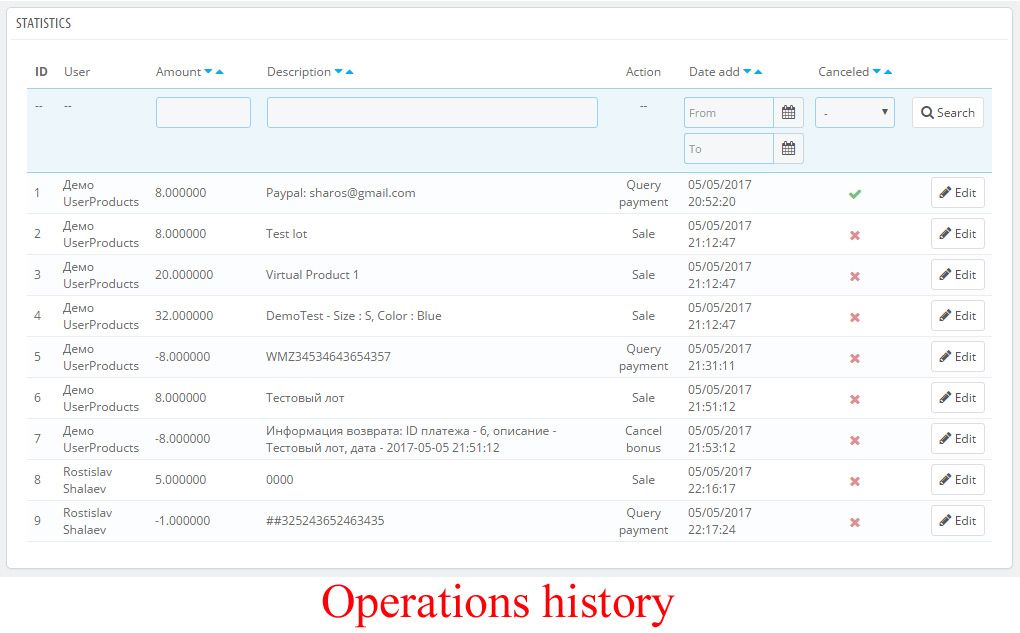Toggle canceled status for row 9
This screenshot has width=1020, height=633.
click(854, 522)
